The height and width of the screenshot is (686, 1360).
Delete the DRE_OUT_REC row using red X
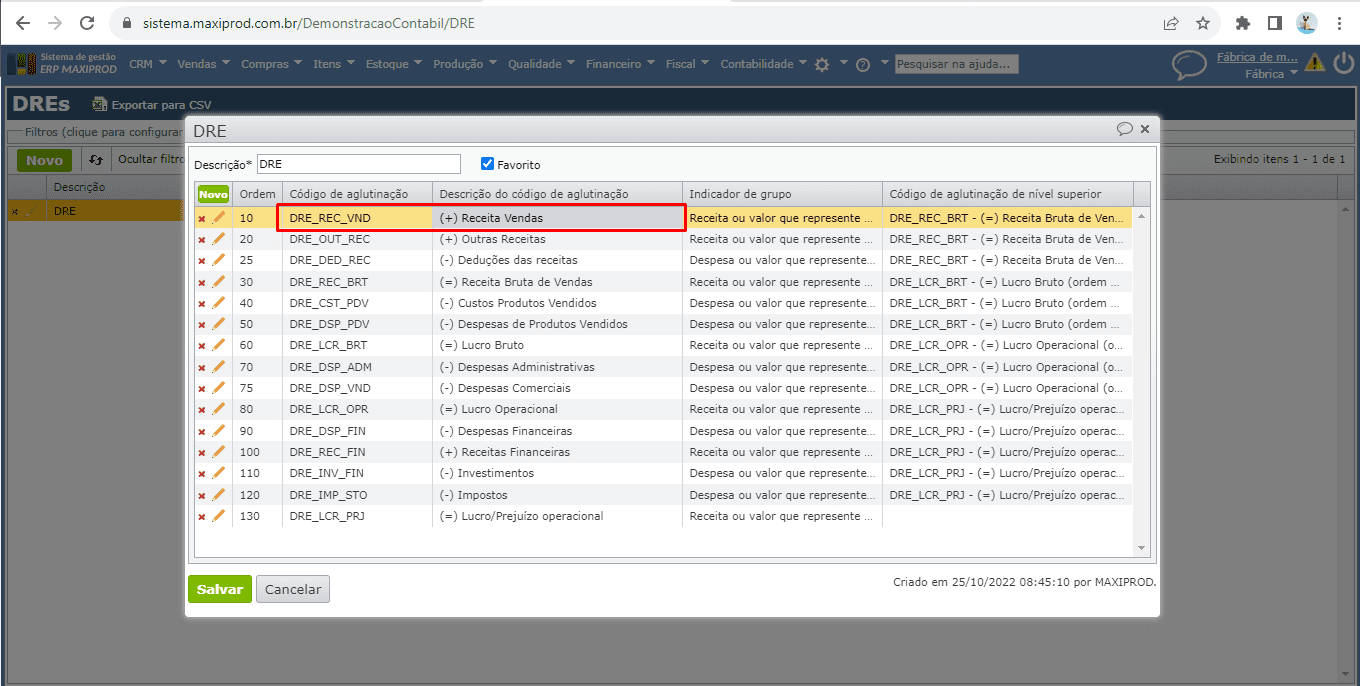(x=202, y=240)
